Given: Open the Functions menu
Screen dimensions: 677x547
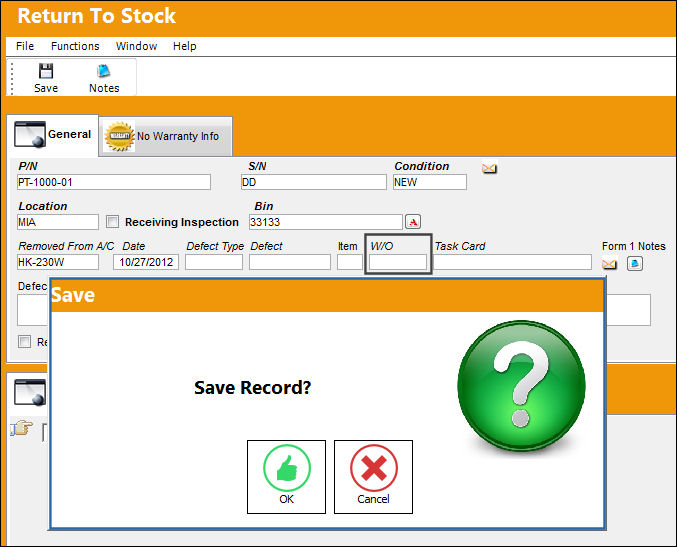Looking at the screenshot, I should point(75,46).
